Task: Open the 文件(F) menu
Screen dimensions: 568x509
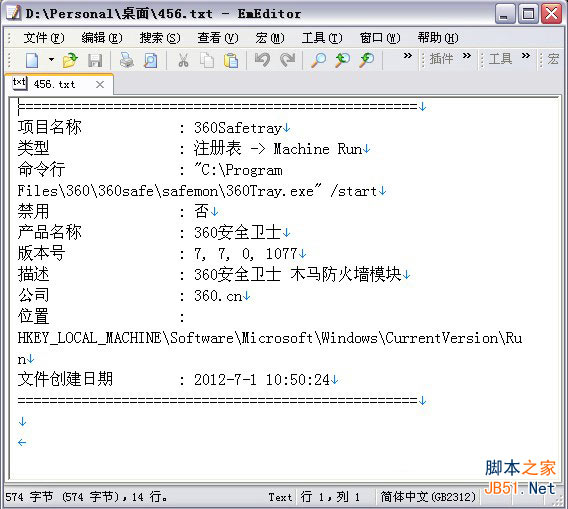Action: tap(44, 38)
